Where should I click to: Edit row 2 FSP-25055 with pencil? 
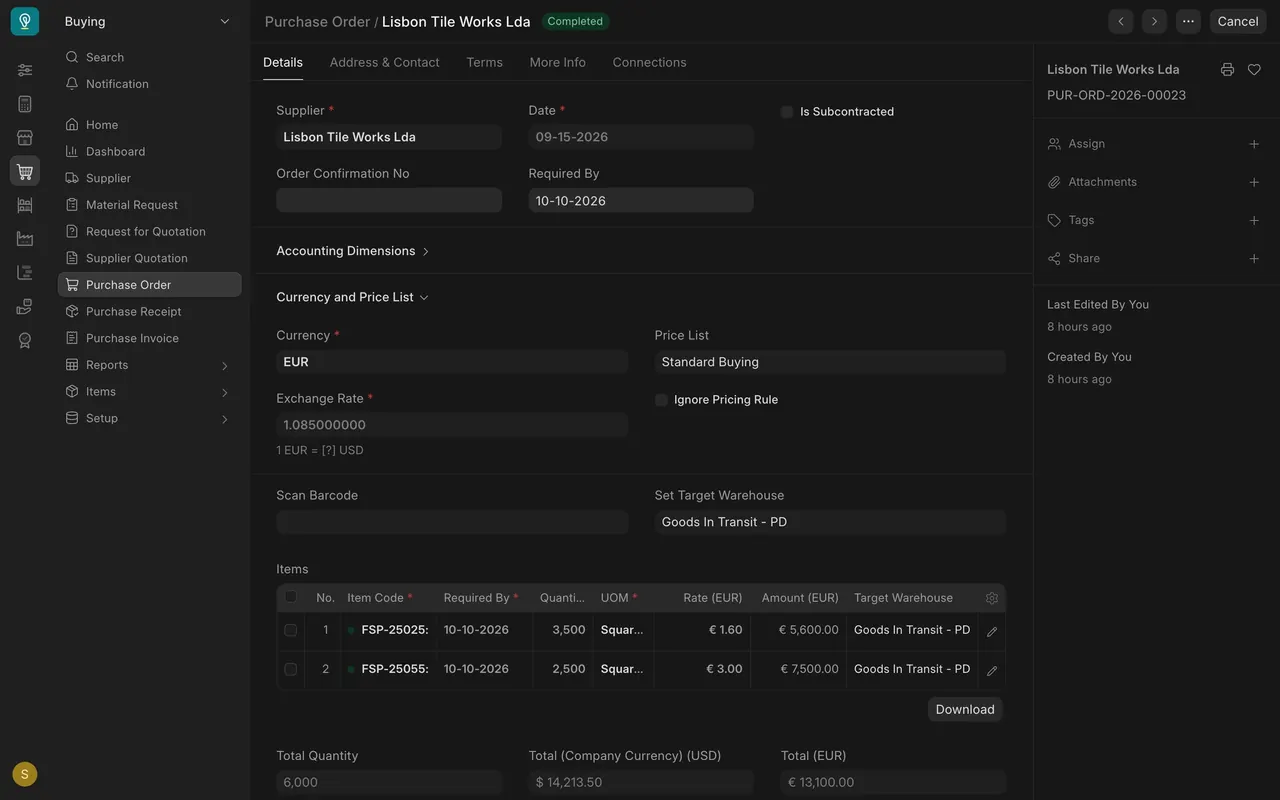click(x=992, y=671)
